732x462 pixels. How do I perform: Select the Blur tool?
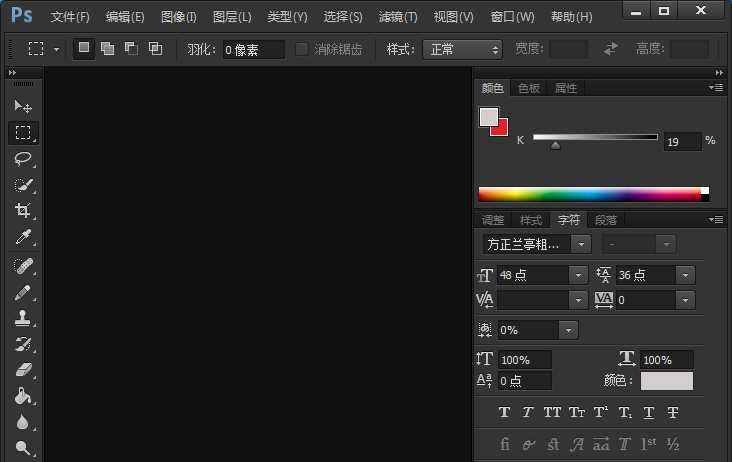point(22,422)
